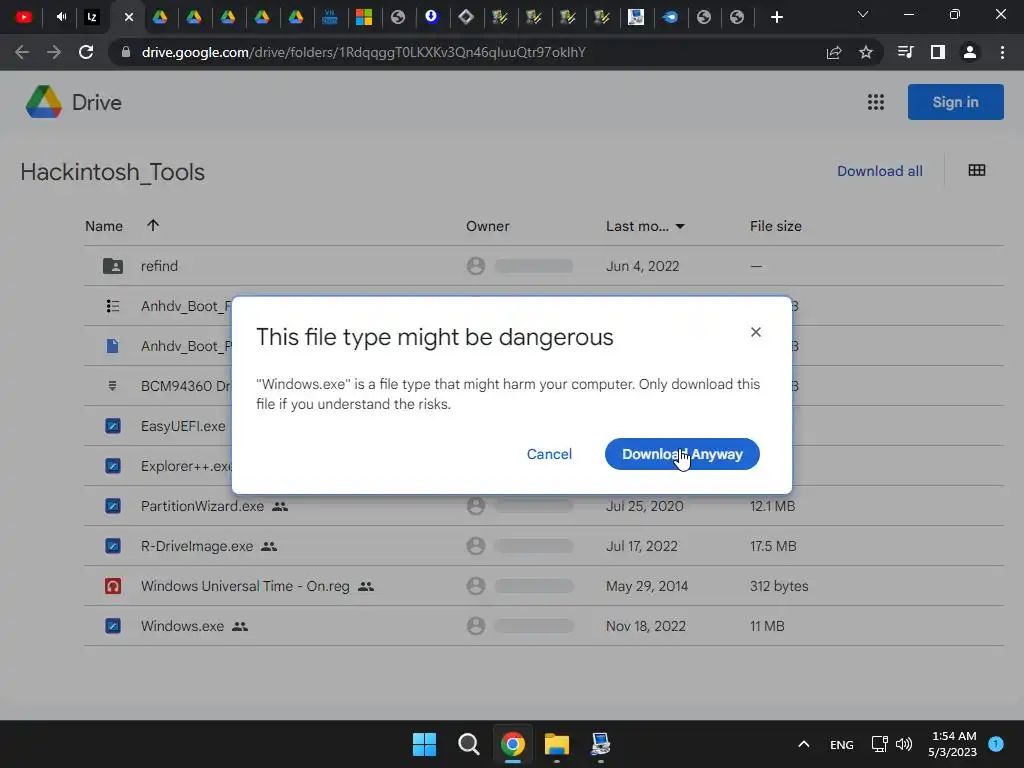Open File Explorer from taskbar
Viewport: 1024px width, 768px height.
point(557,744)
